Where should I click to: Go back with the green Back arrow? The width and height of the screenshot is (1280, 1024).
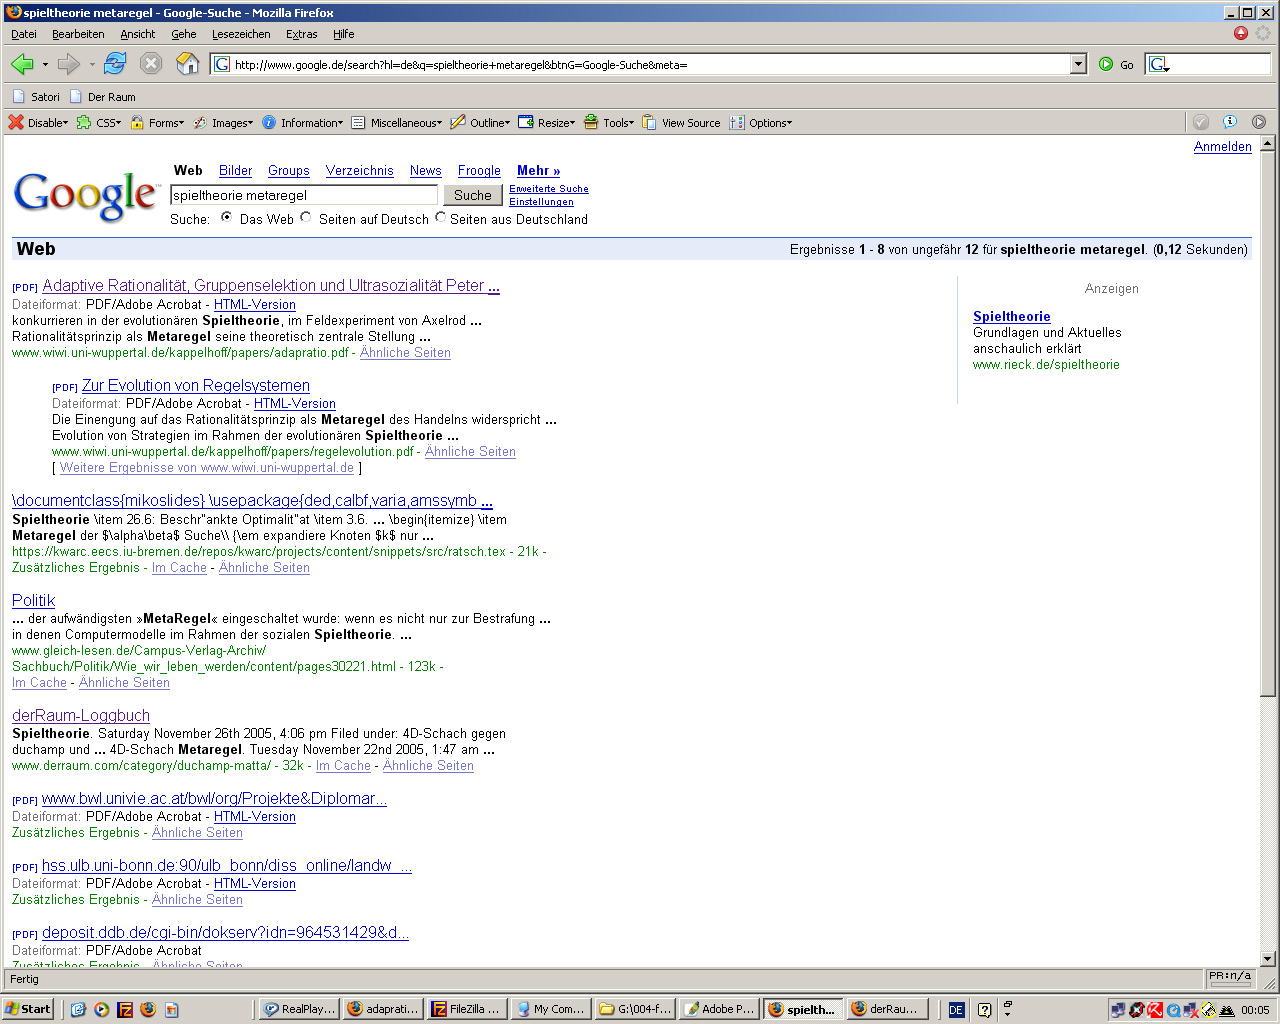coord(22,64)
